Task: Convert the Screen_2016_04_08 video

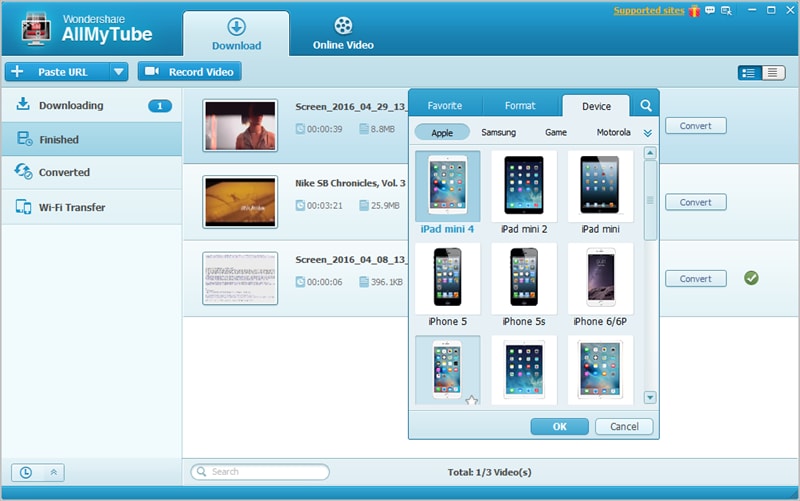Action: [x=695, y=279]
